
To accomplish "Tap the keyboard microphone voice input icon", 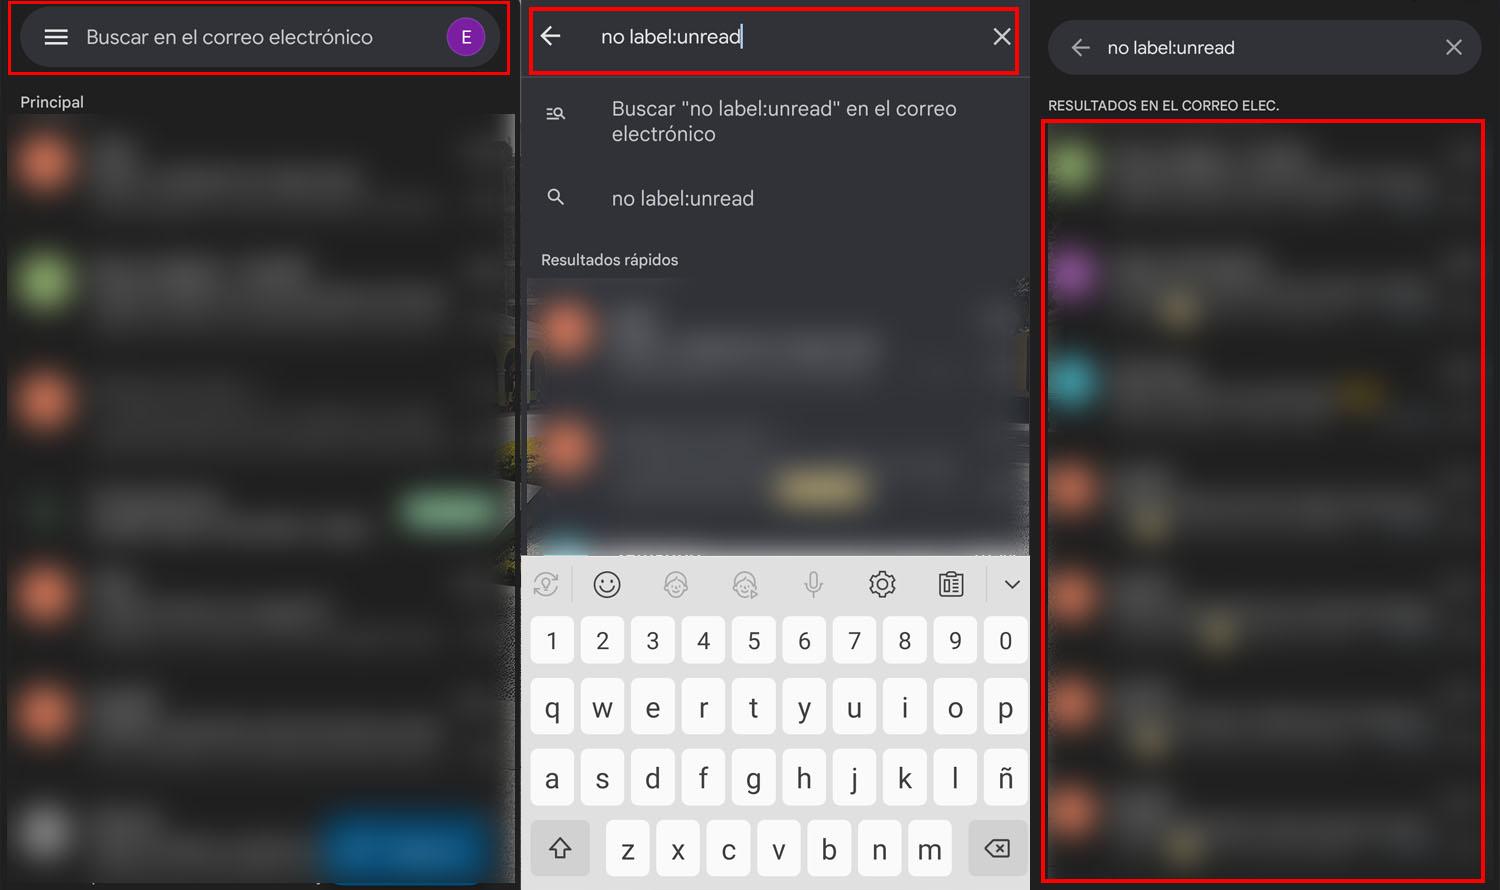I will 814,584.
